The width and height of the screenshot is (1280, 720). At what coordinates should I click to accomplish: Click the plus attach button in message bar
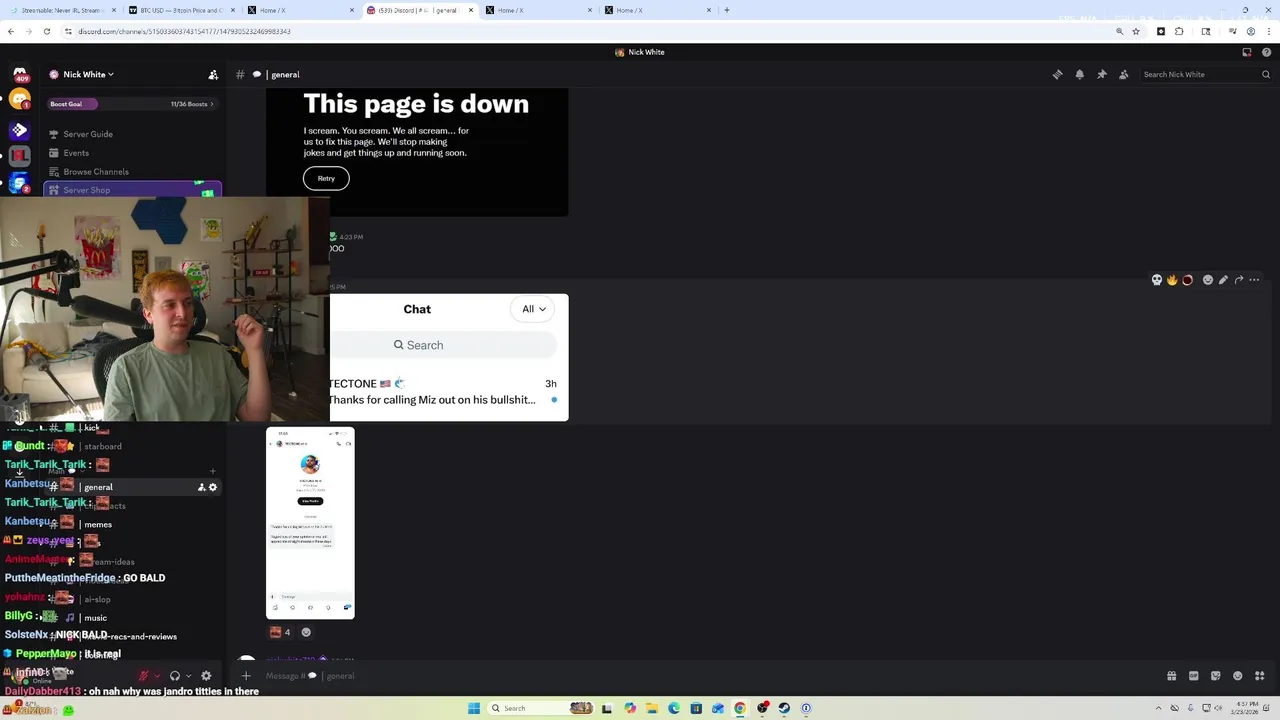point(246,676)
